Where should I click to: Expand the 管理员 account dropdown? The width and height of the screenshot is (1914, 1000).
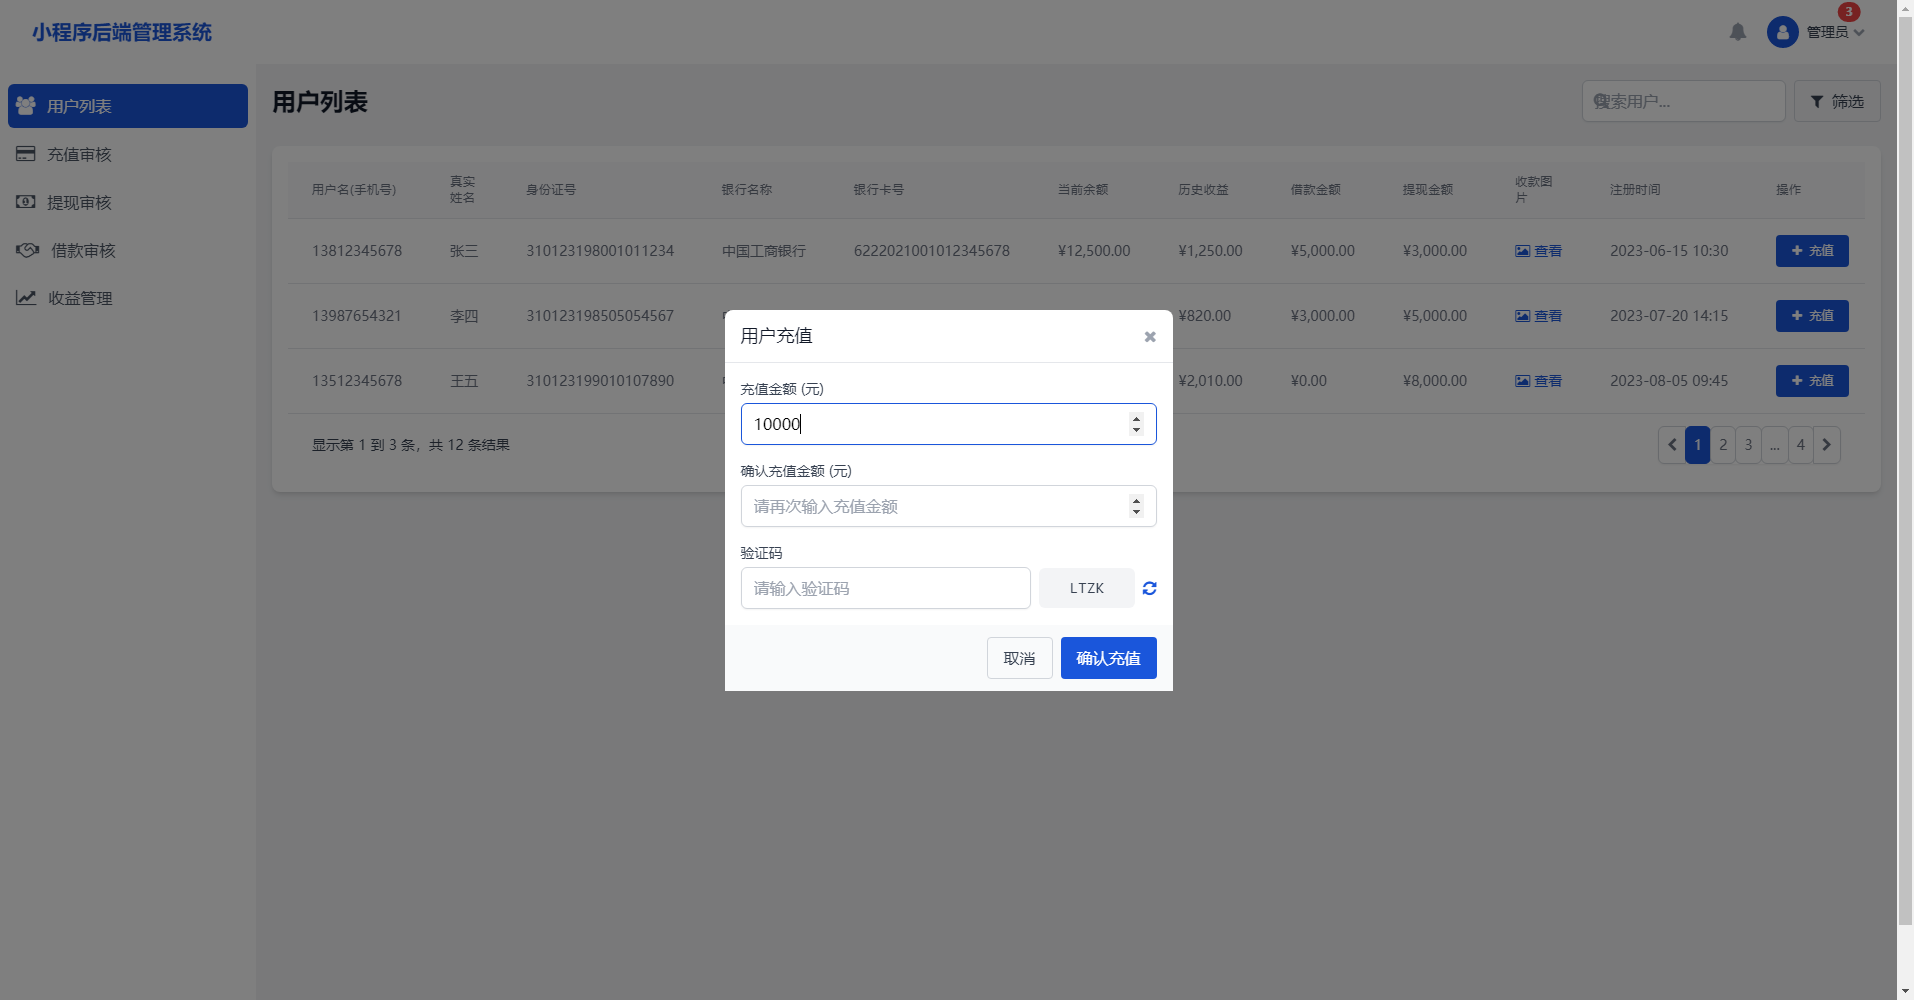[x=1836, y=32]
